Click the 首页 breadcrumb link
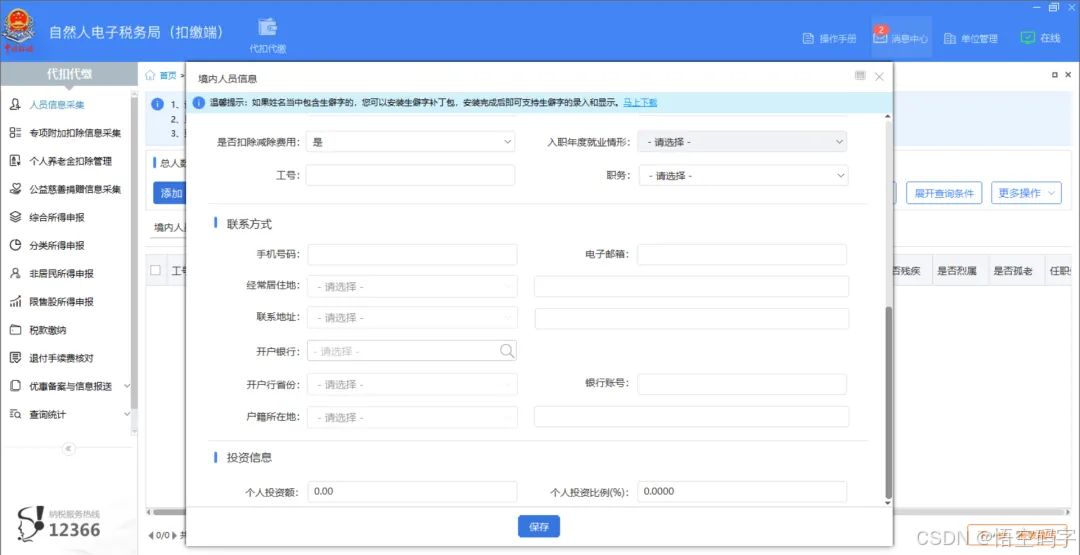1080x555 pixels. point(168,75)
